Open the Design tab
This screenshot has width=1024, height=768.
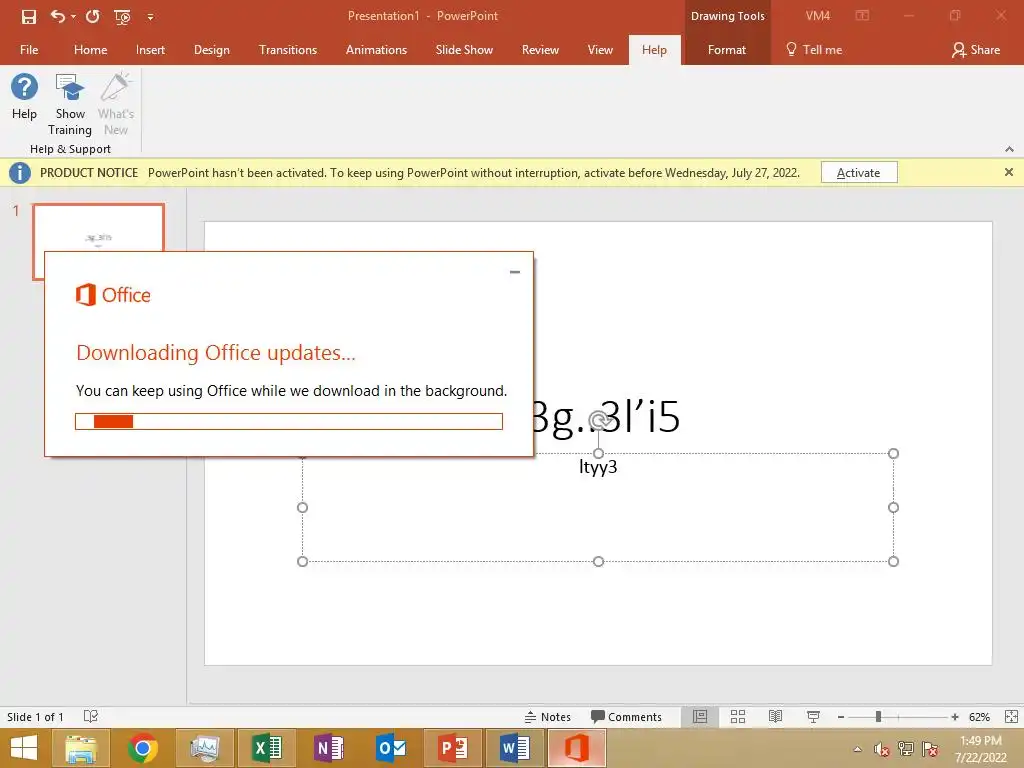[212, 50]
